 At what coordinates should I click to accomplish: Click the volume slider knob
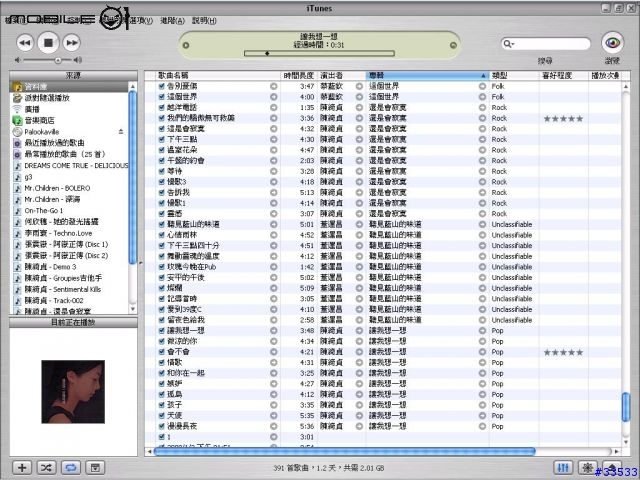coord(58,60)
